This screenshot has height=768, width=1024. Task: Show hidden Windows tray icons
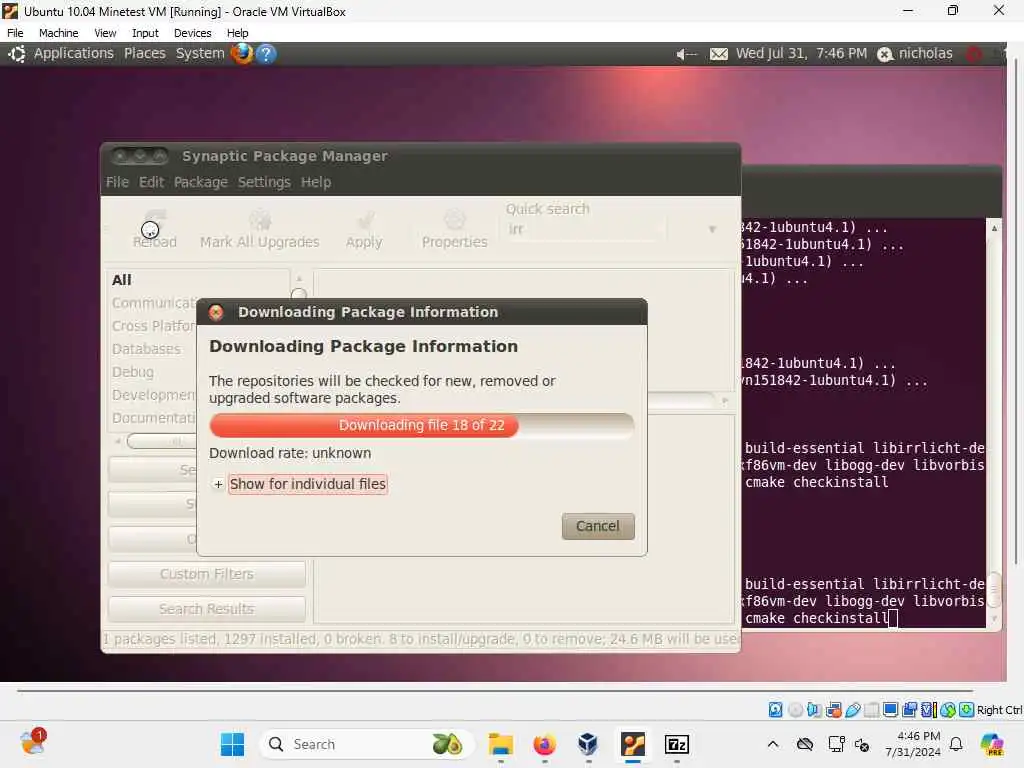pyautogui.click(x=773, y=744)
